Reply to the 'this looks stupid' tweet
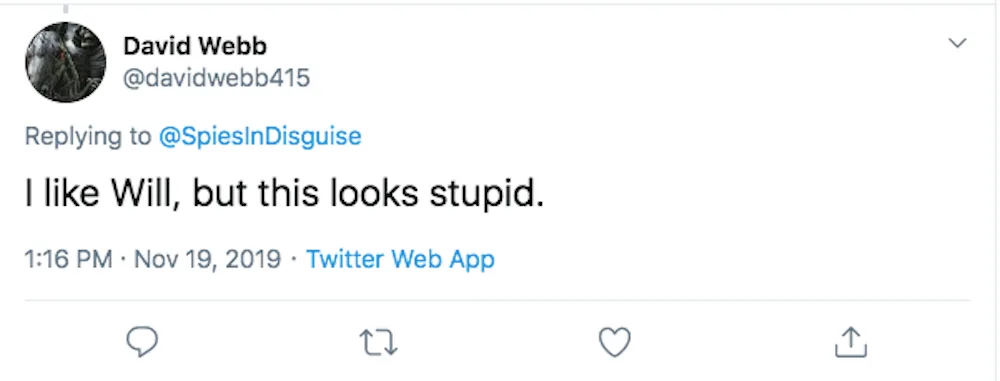1000x381 pixels. 142,342
